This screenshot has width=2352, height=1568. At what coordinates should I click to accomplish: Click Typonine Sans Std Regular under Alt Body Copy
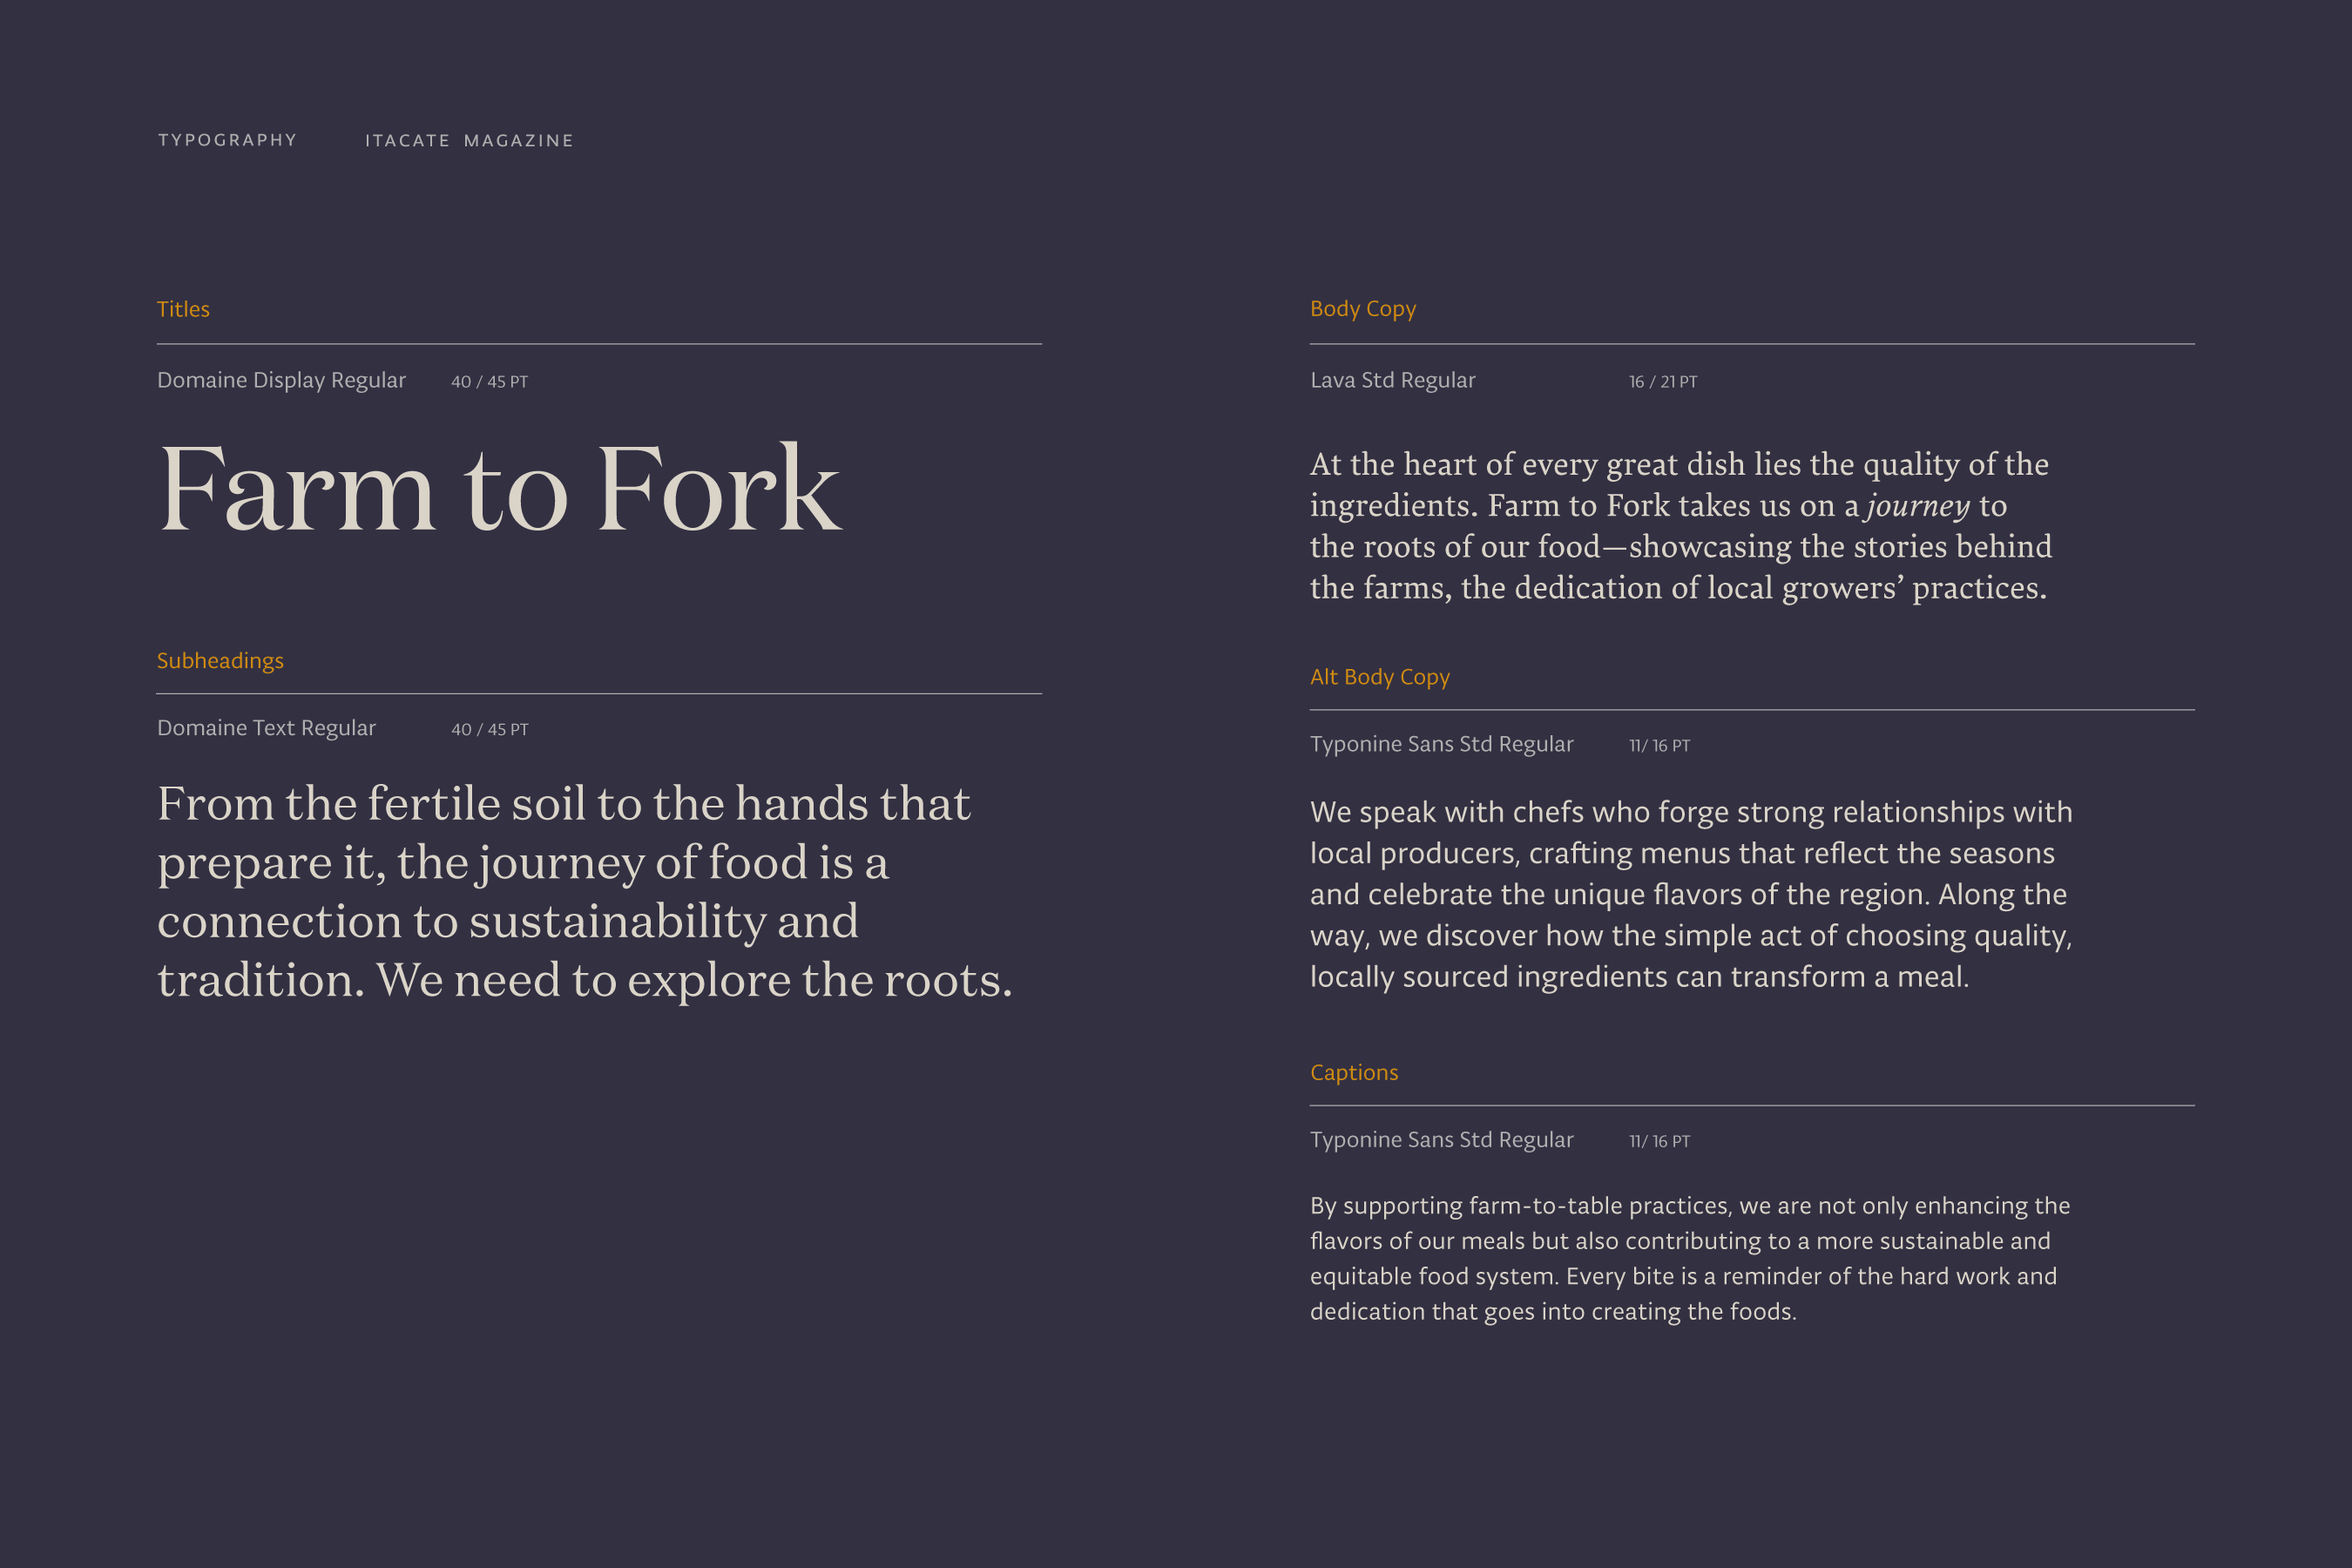coord(1441,744)
